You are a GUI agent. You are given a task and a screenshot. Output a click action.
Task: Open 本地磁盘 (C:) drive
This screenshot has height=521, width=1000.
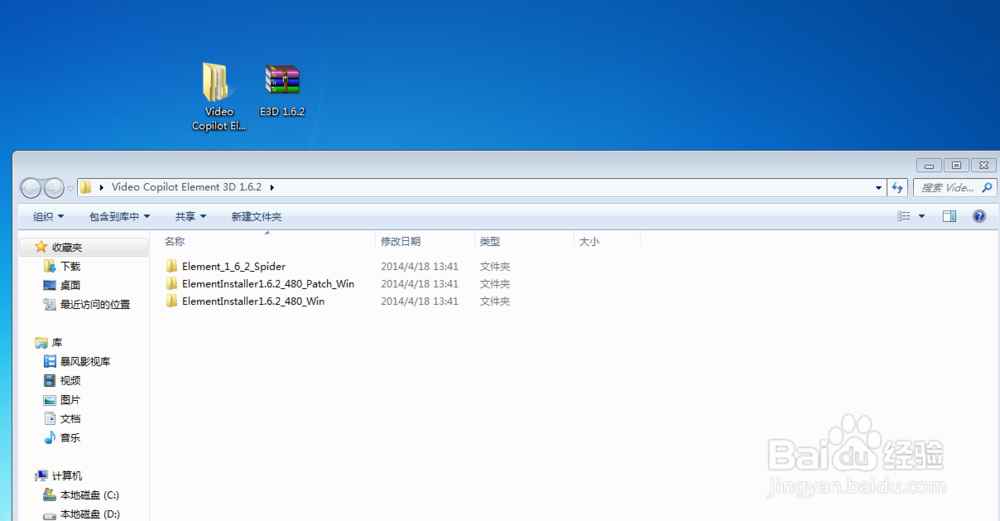(89, 495)
